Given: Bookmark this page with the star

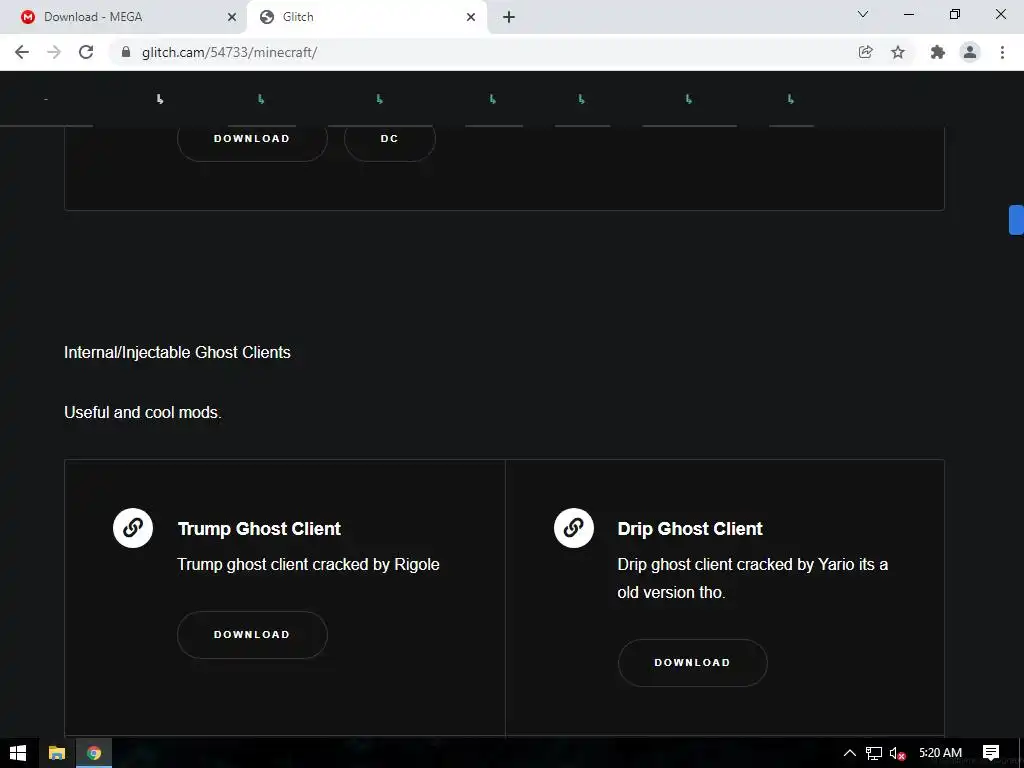Looking at the screenshot, I should [x=898, y=52].
